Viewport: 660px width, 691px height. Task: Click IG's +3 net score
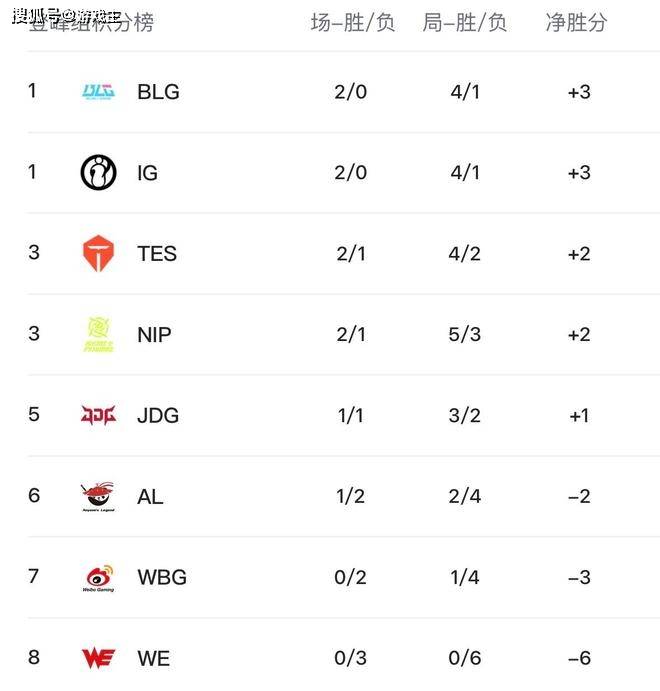pyautogui.click(x=579, y=173)
